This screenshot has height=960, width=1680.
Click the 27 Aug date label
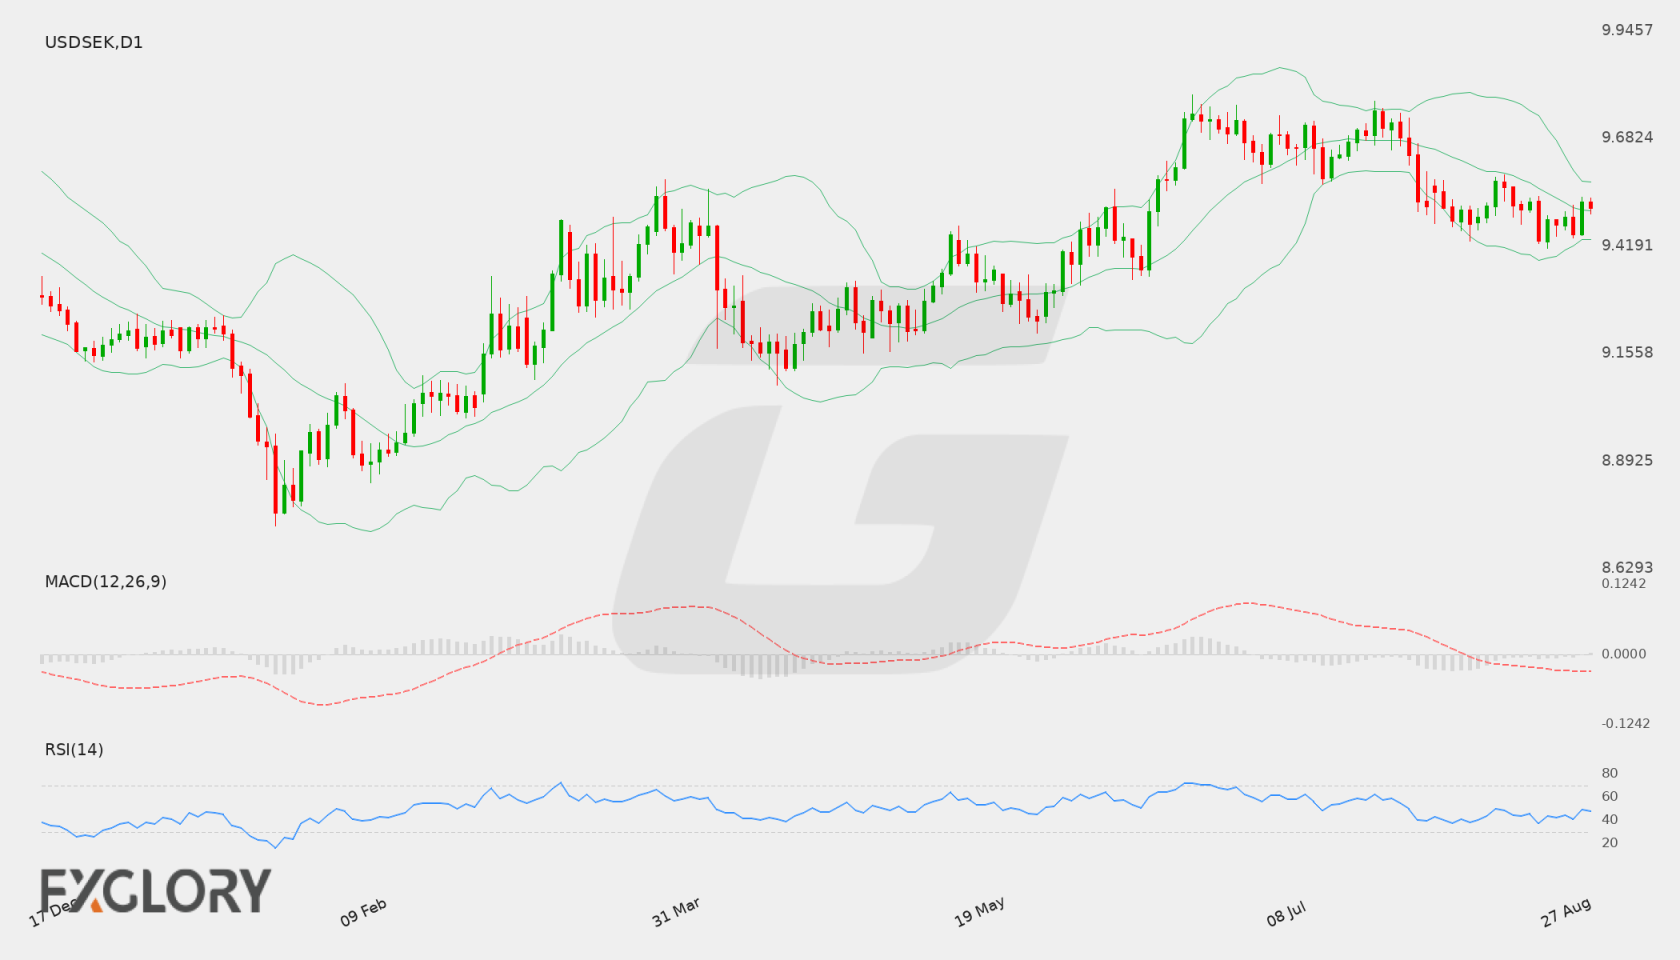tap(1566, 912)
